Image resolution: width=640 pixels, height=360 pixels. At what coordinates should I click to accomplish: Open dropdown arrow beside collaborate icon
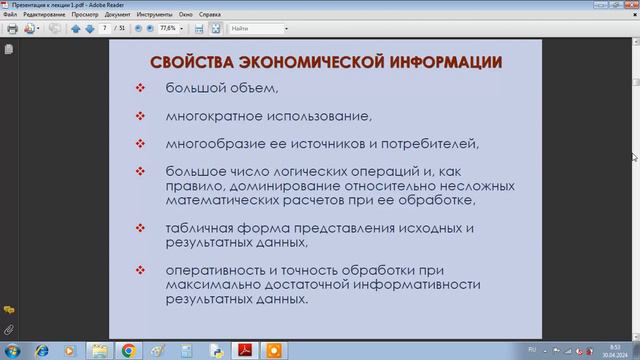pyautogui.click(x=38, y=29)
